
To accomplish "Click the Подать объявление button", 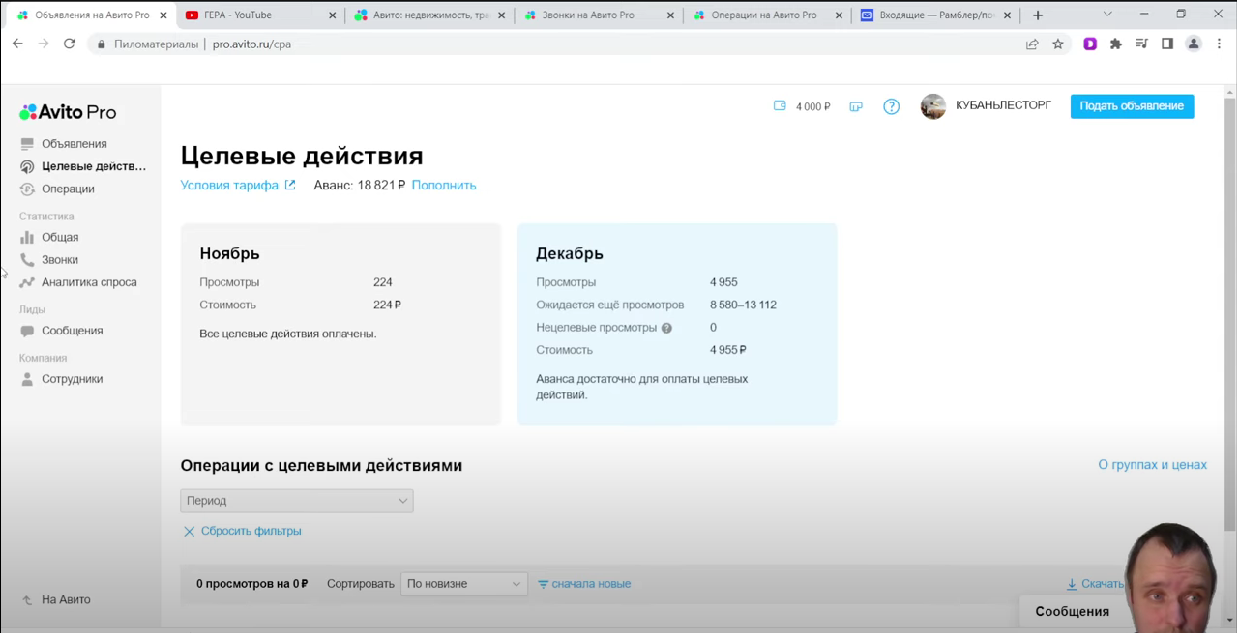I will [1131, 106].
